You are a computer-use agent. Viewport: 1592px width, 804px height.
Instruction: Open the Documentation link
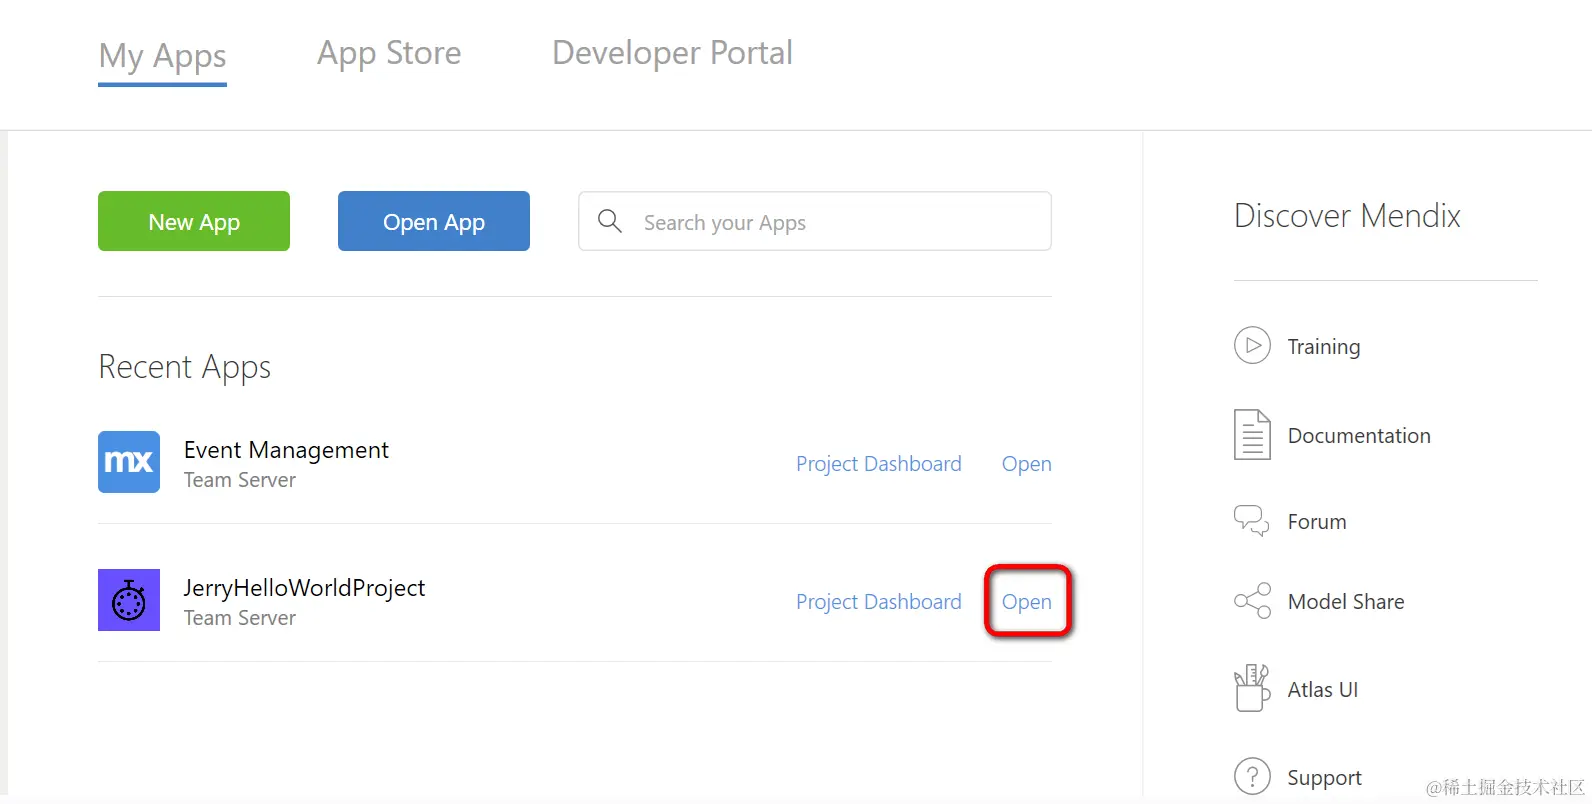coord(1359,436)
